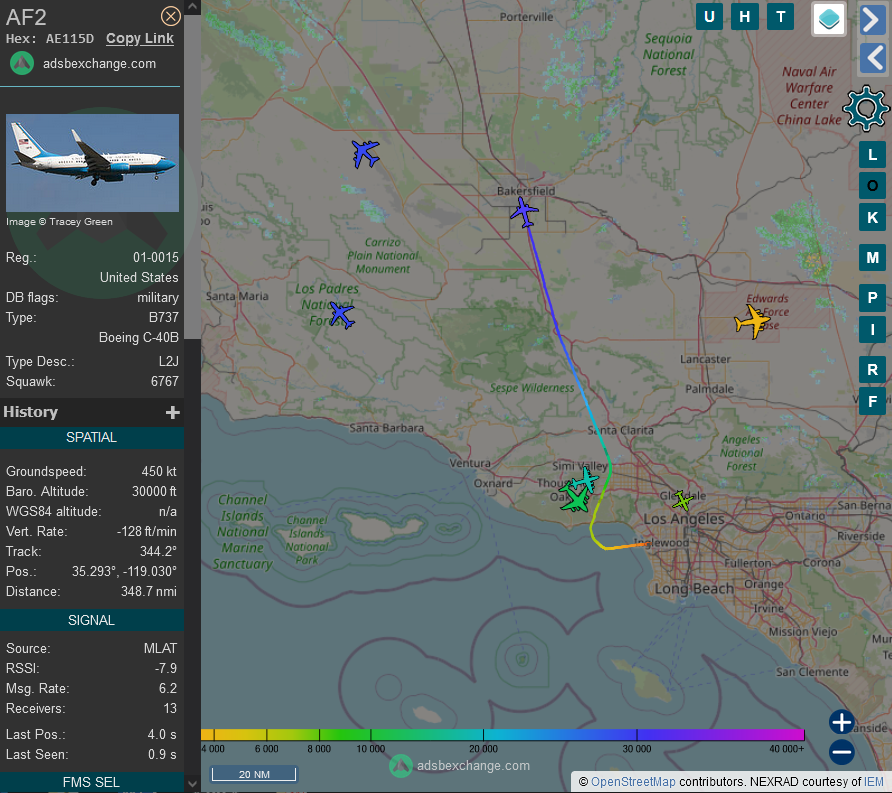Select the blue aircraft over Los Padres National Forest

tap(342, 315)
